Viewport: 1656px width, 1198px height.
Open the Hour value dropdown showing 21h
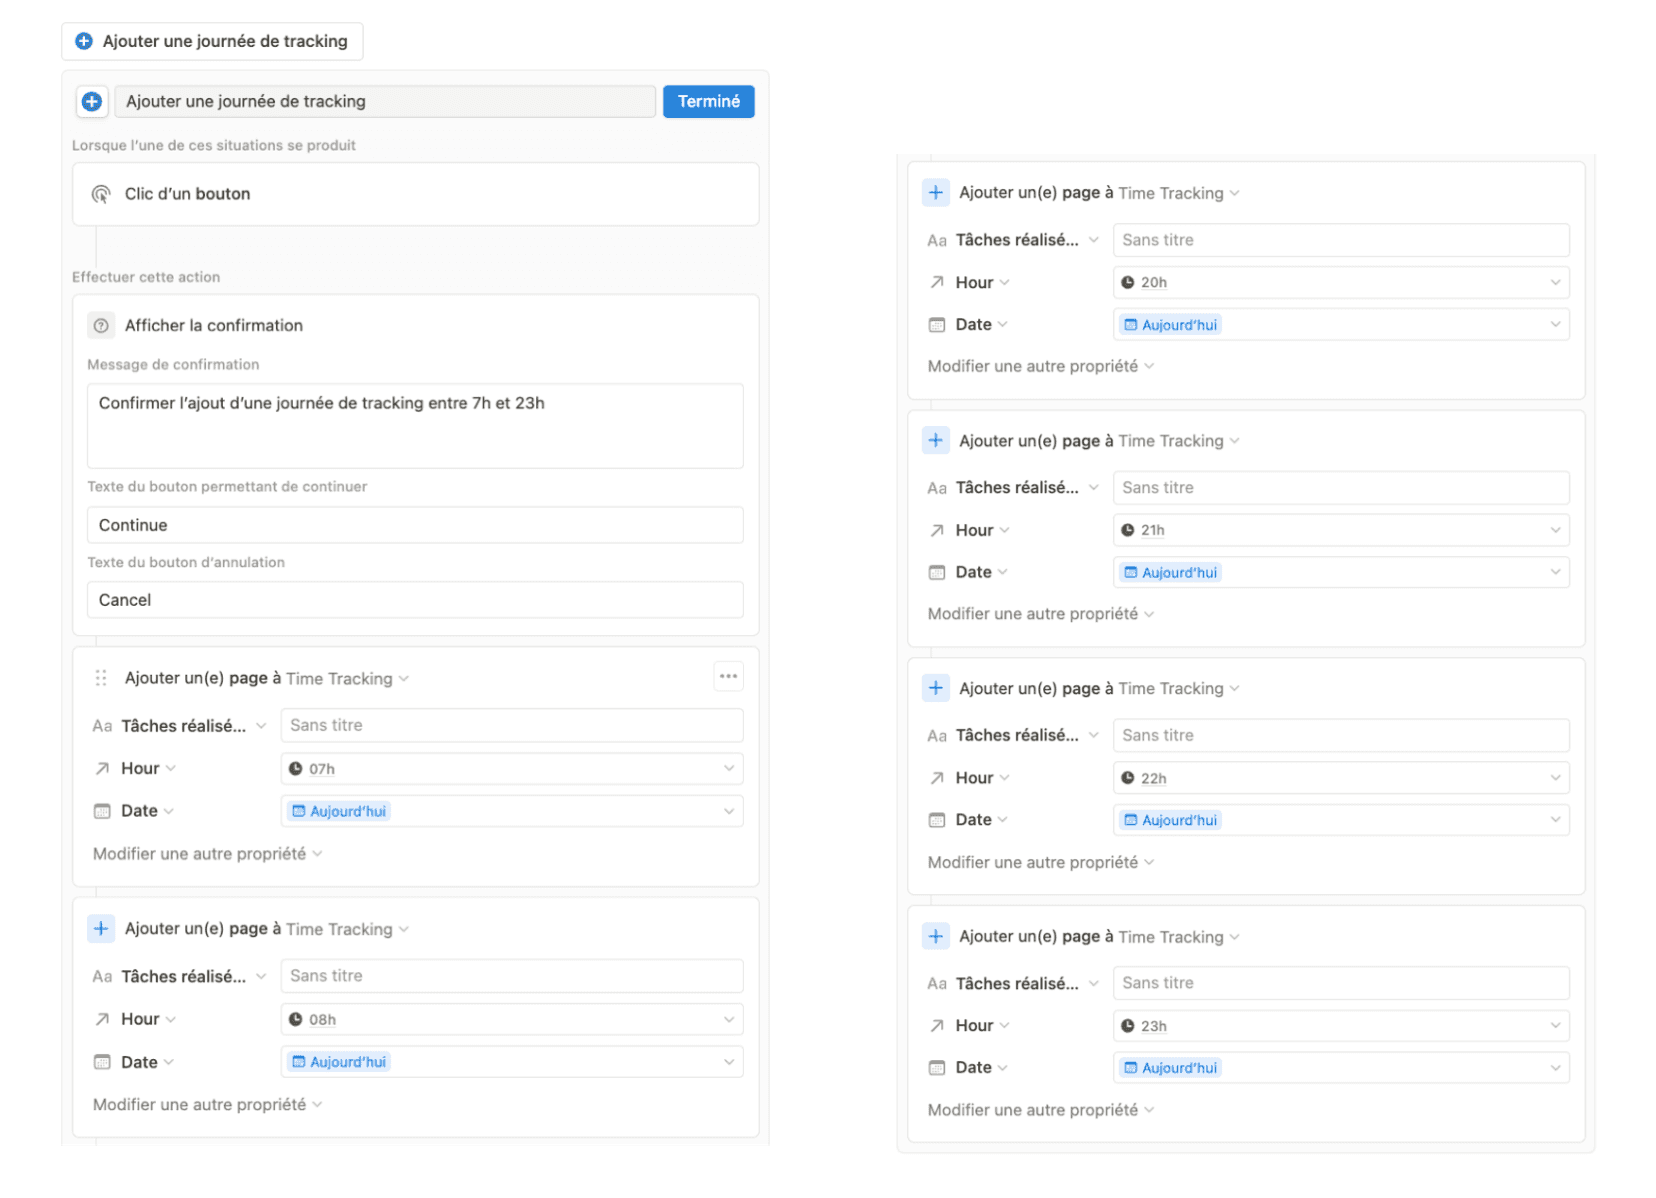tap(1341, 530)
